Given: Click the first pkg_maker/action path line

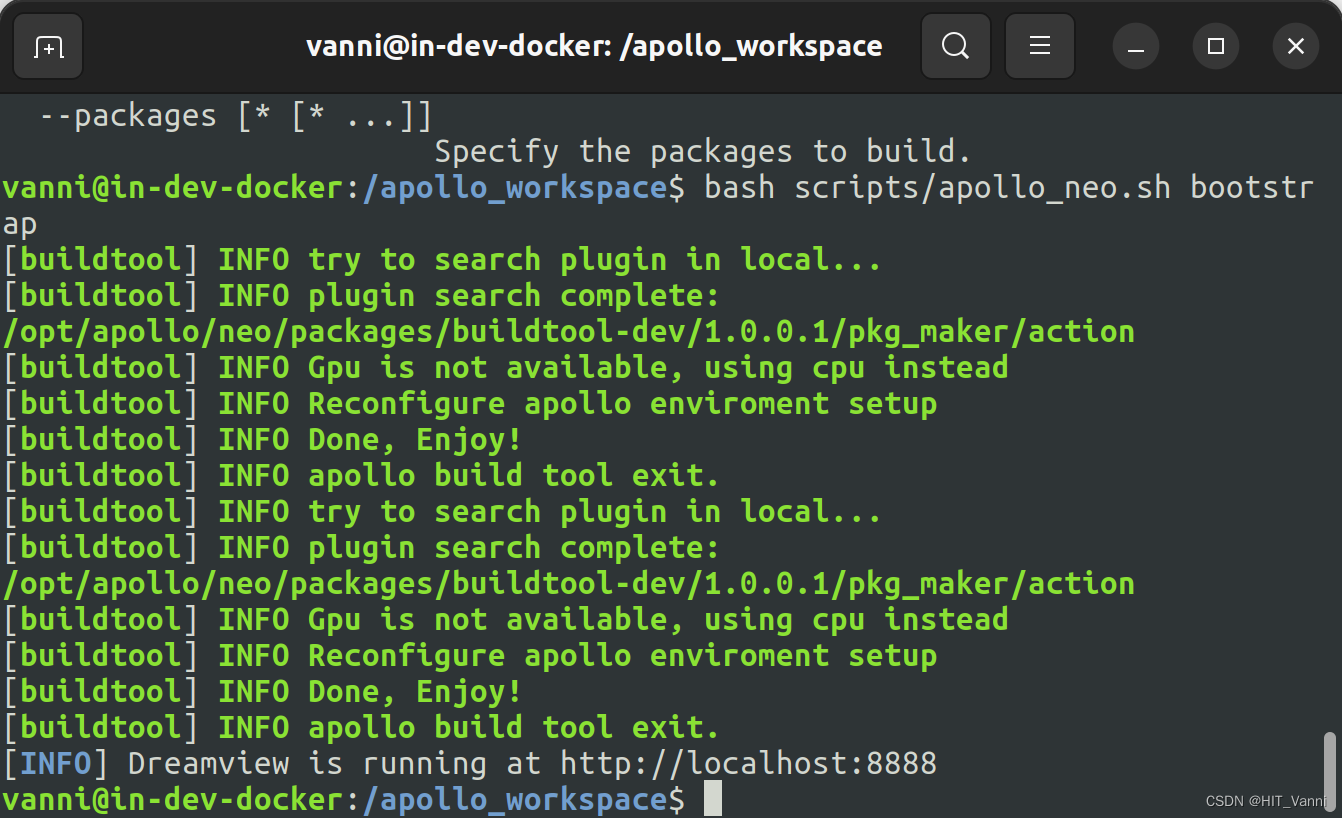Looking at the screenshot, I should pyautogui.click(x=569, y=332).
